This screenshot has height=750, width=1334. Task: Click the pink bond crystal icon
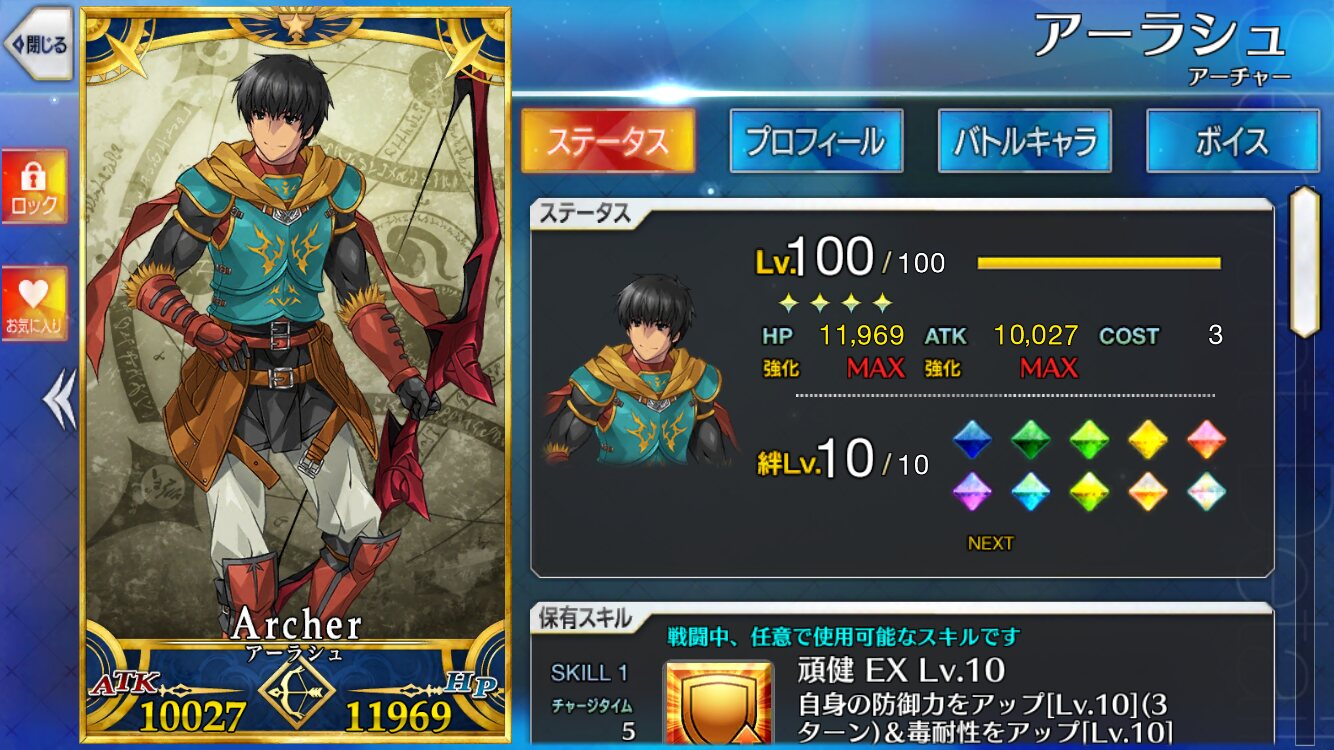1207,439
